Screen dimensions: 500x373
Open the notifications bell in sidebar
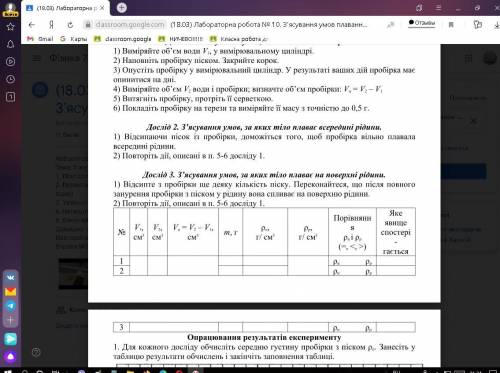pyautogui.click(x=10, y=44)
